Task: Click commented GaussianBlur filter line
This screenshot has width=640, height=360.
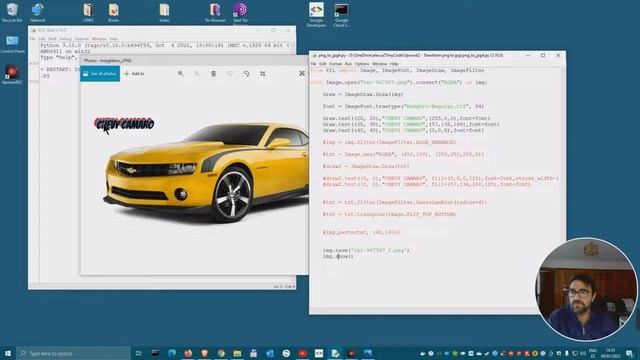Action: (405, 202)
